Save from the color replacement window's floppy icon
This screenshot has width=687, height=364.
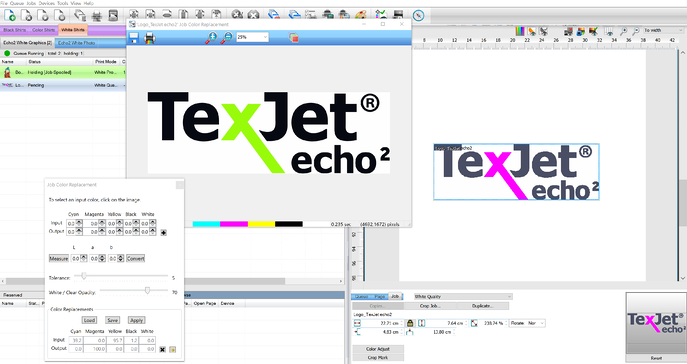pyautogui.click(x=134, y=38)
